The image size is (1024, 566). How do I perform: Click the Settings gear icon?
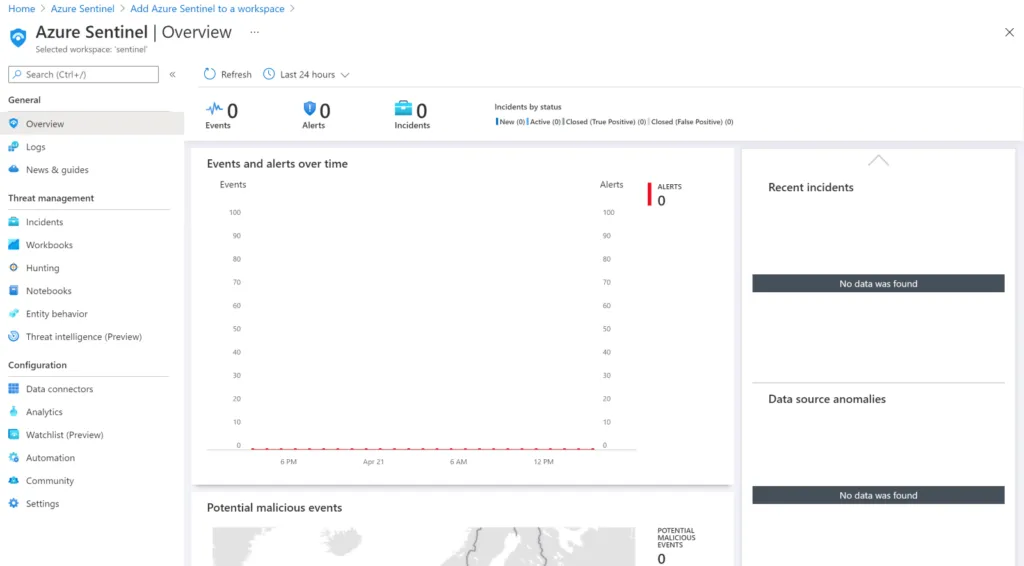point(14,504)
